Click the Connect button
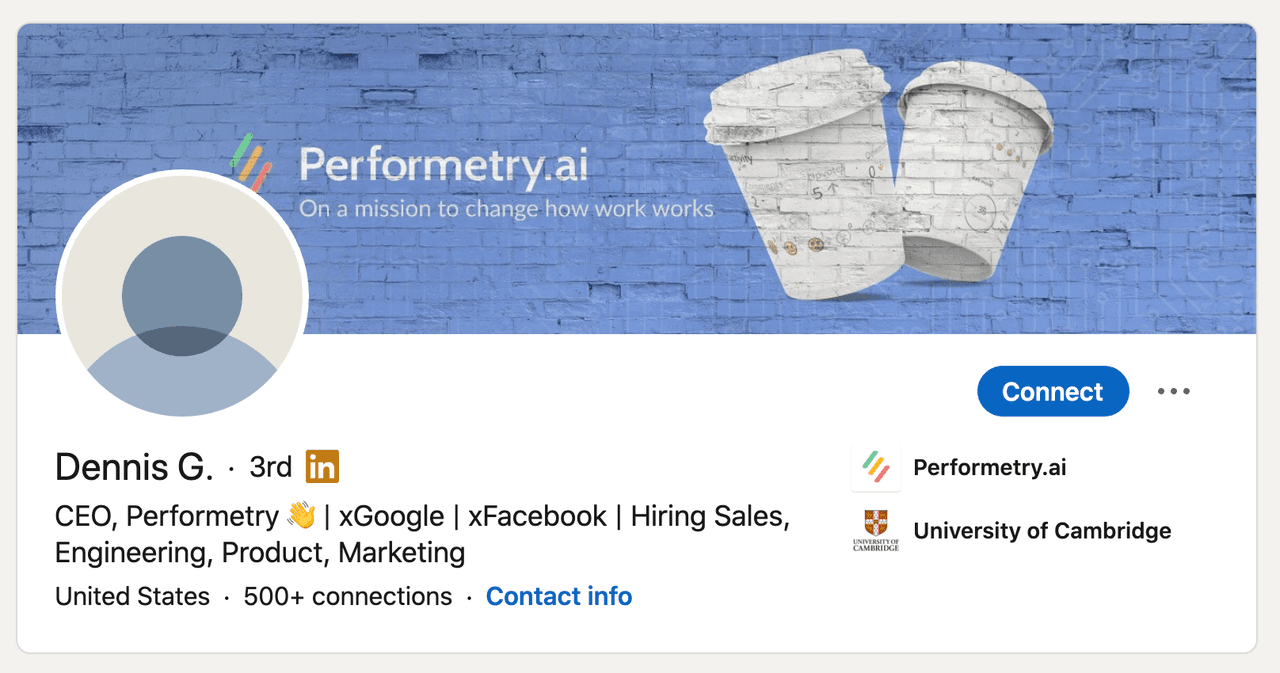The height and width of the screenshot is (673, 1280). point(1052,391)
